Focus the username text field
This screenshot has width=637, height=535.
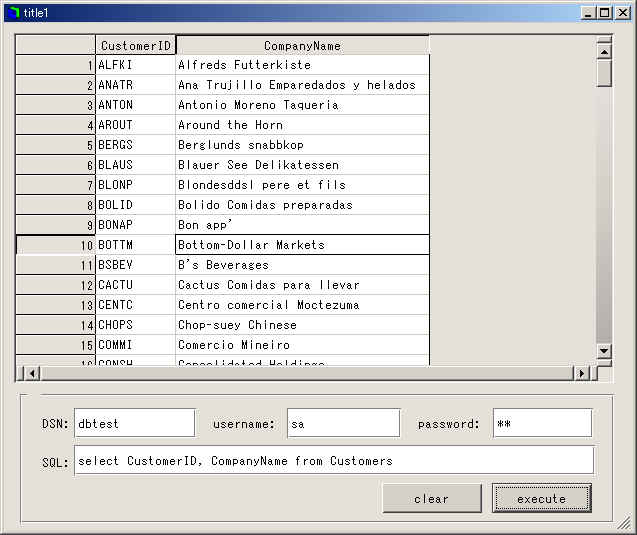click(343, 423)
